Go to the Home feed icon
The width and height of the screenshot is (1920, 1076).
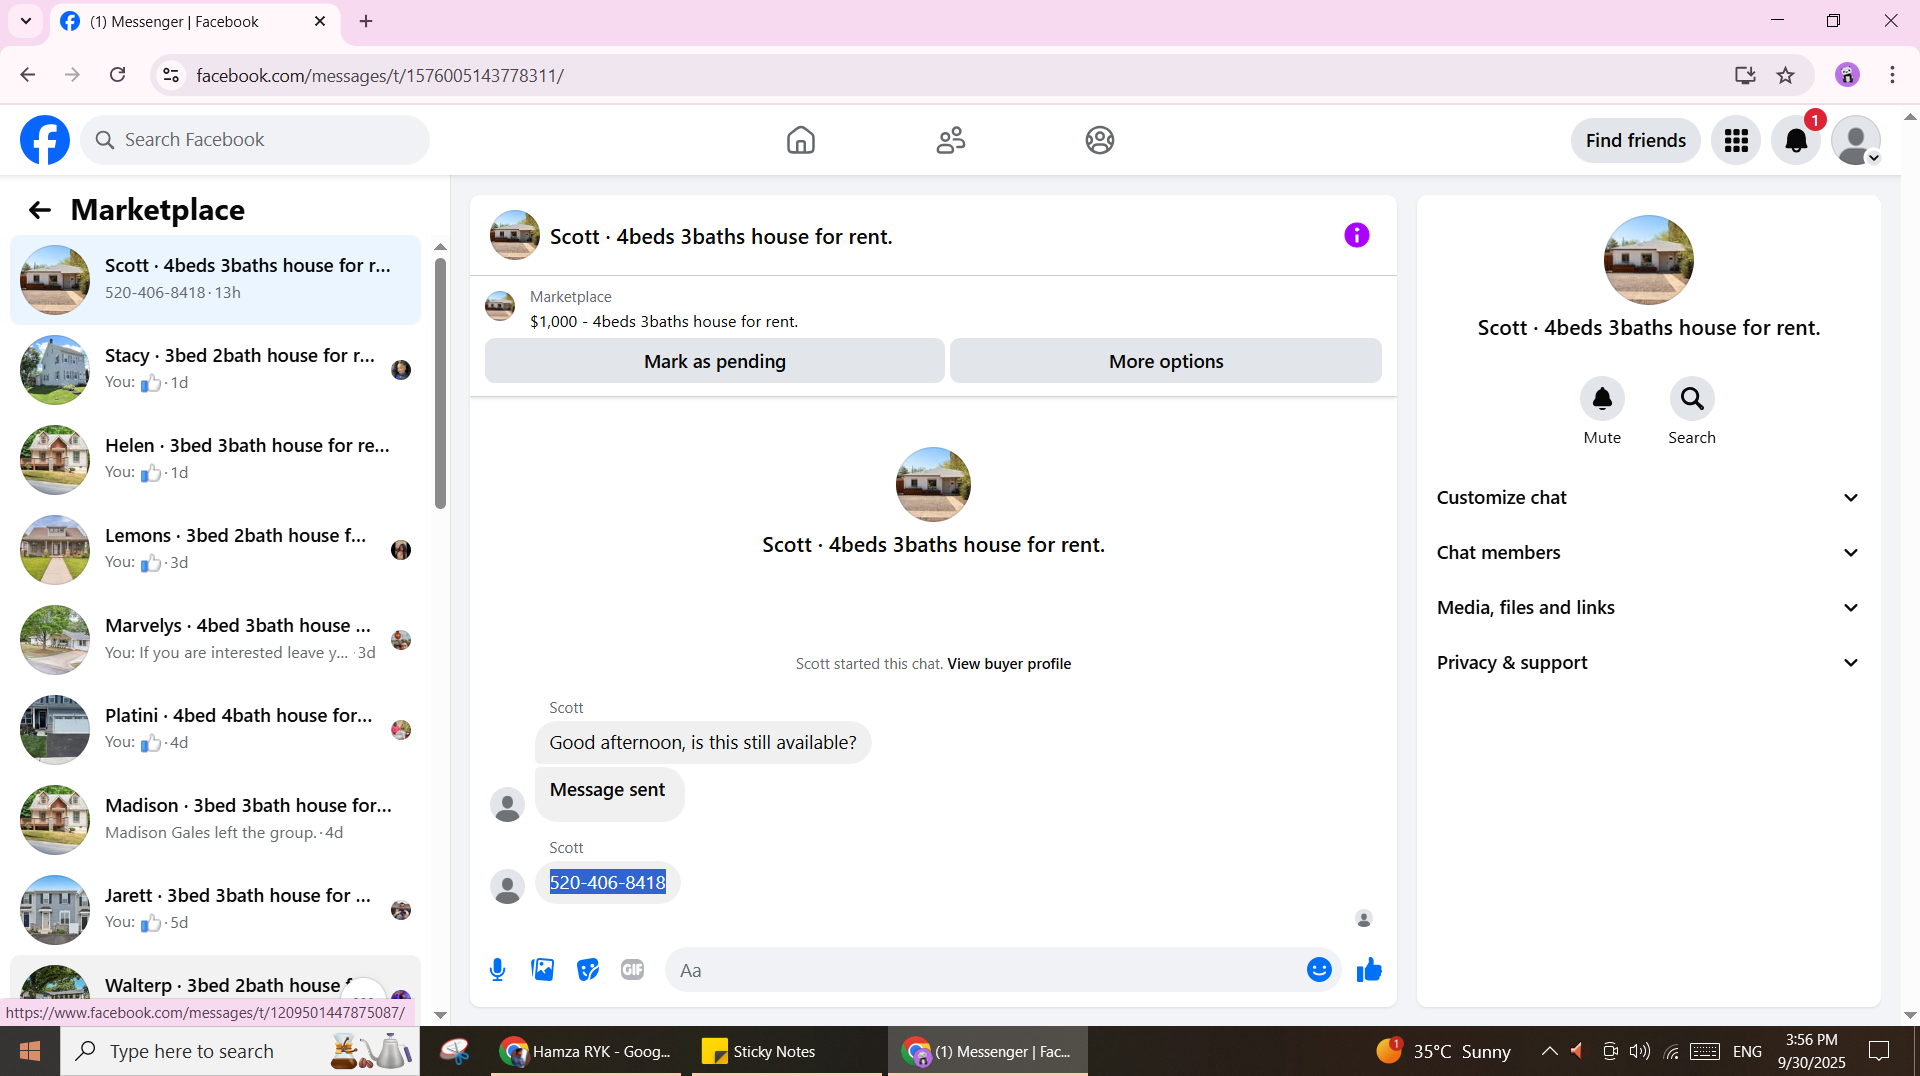(x=801, y=140)
